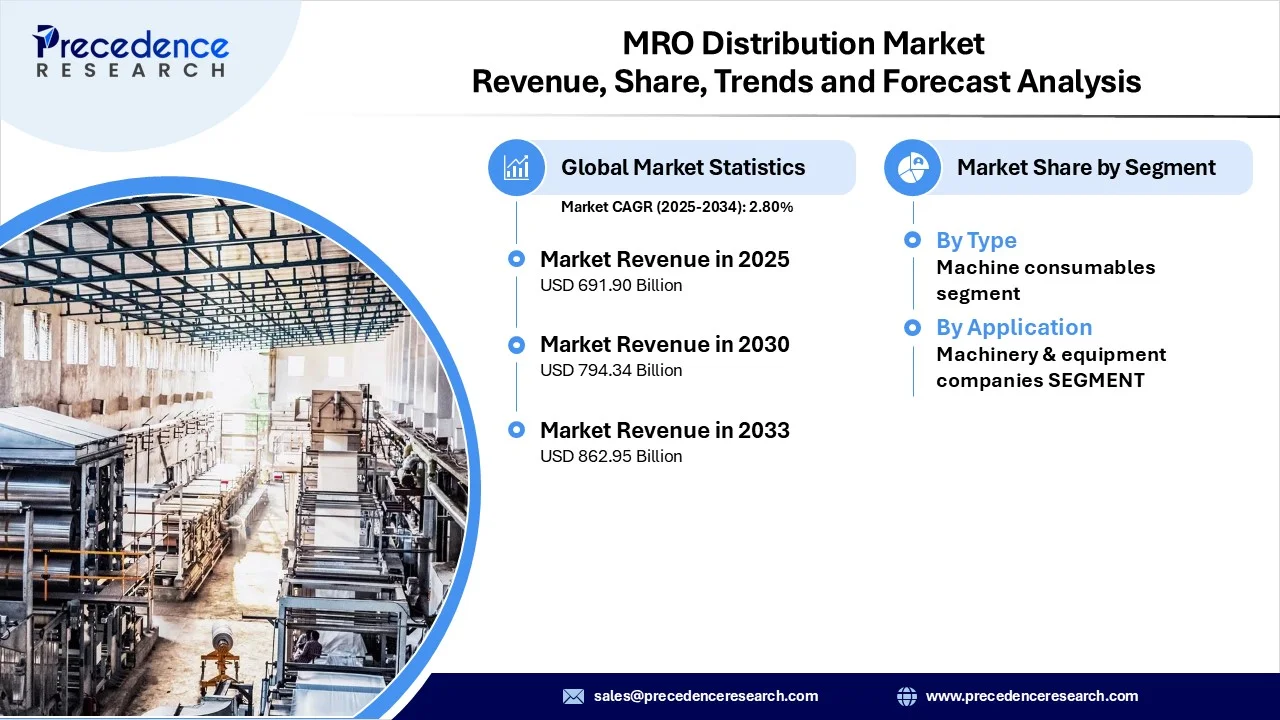
Task: Select the bar chart icon beside Global Market Statistics
Action: 516,167
